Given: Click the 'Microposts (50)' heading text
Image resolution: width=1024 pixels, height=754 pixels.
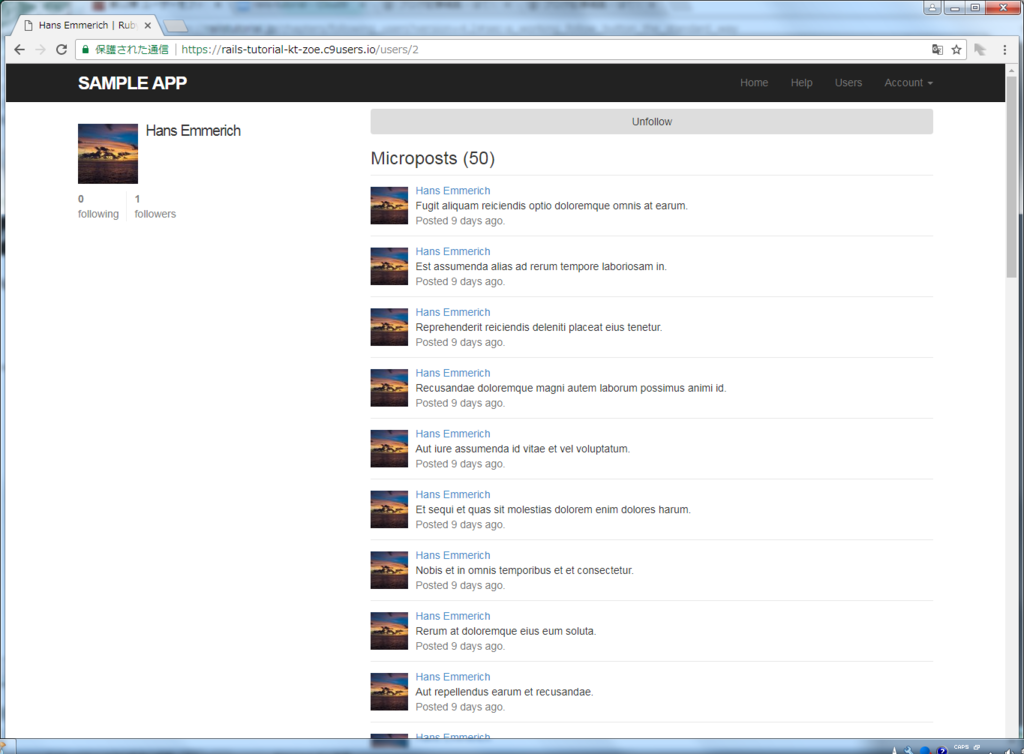Looking at the screenshot, I should [x=433, y=159].
